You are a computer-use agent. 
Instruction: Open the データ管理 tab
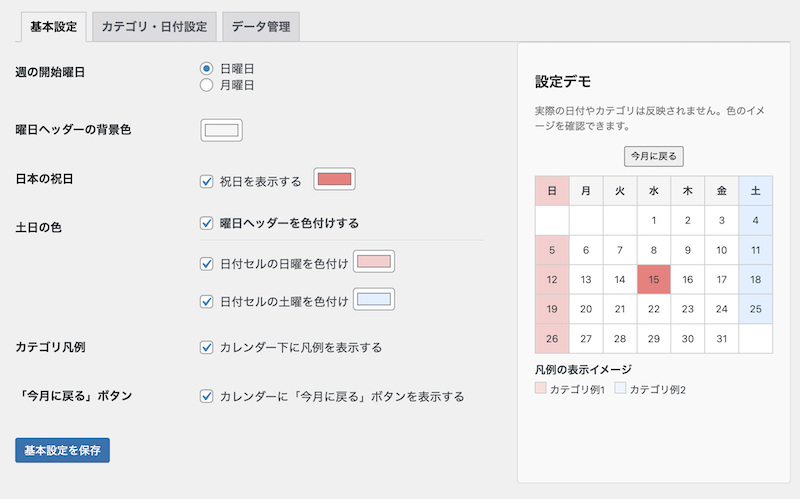click(x=259, y=27)
